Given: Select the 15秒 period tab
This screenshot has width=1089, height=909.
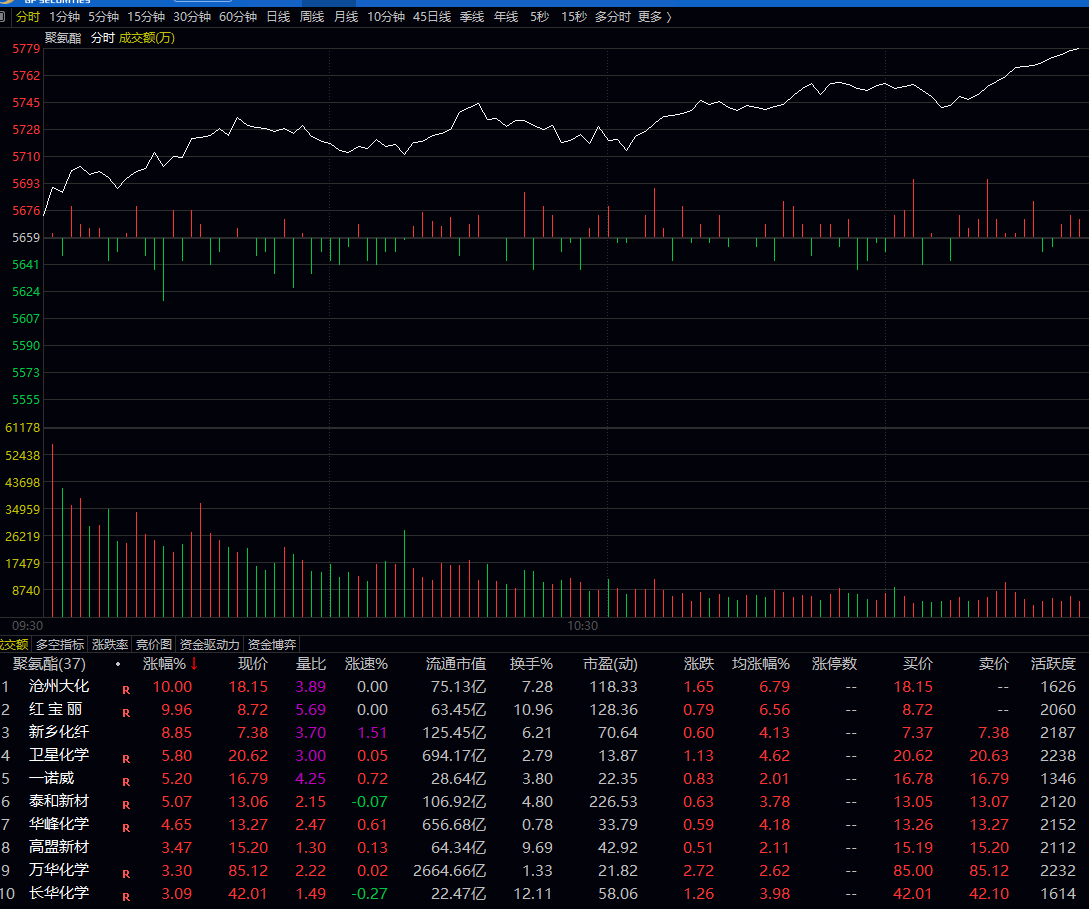Looking at the screenshot, I should pyautogui.click(x=574, y=17).
